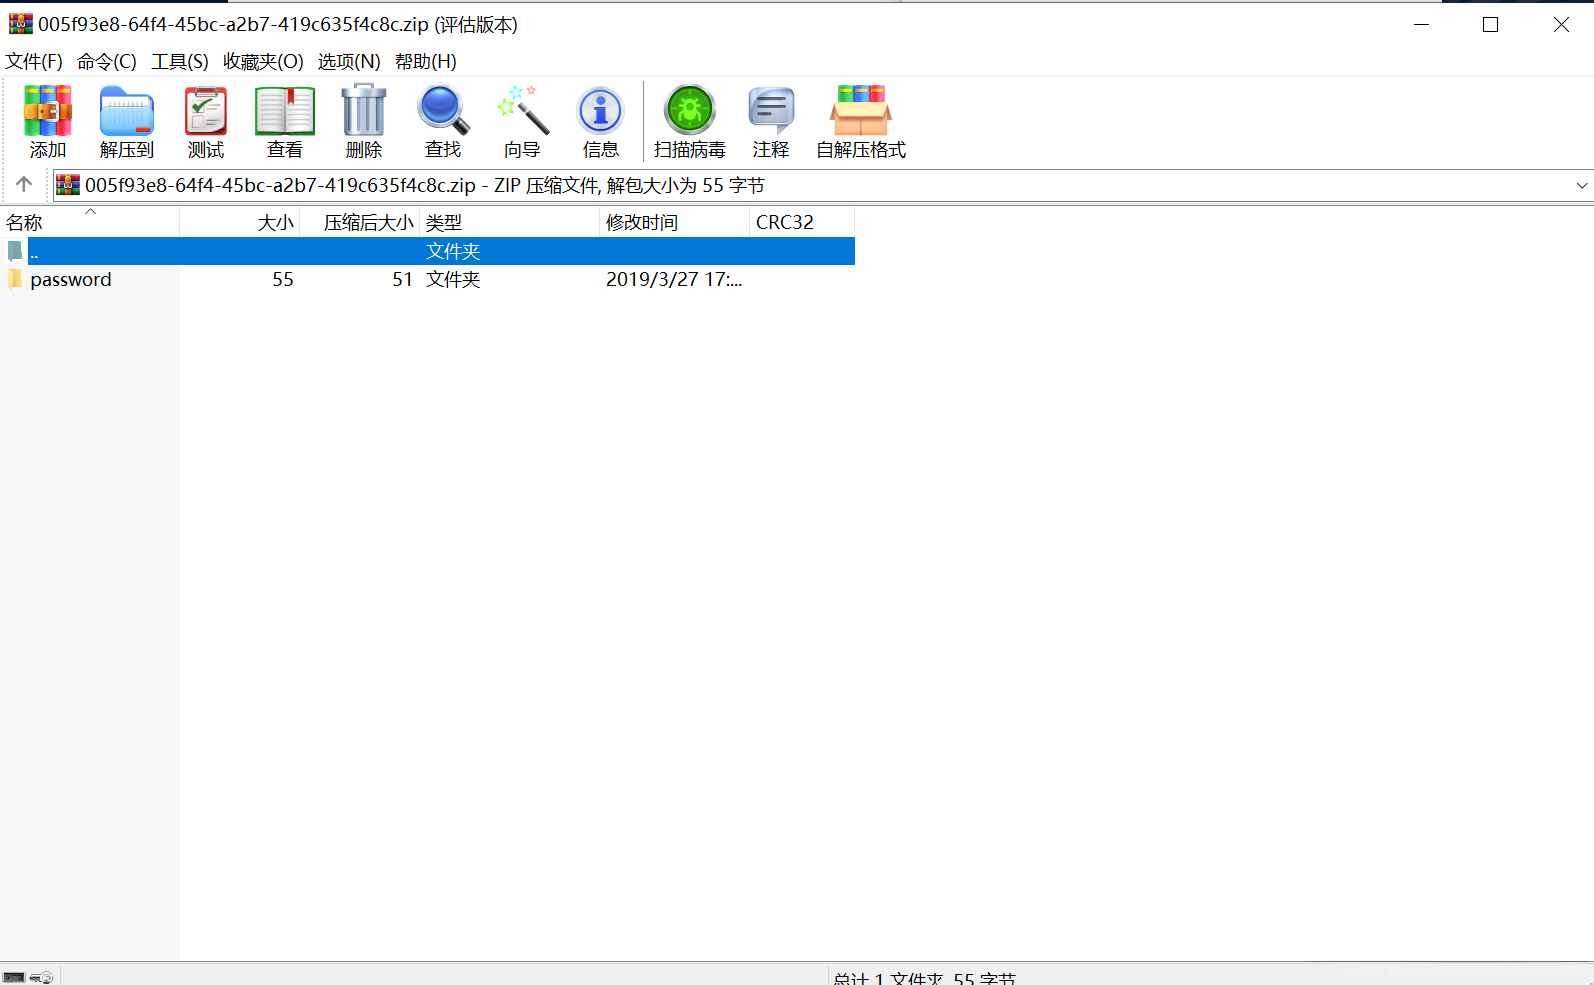The image size is (1594, 985).
Task: Sort by Type (类型) column header
Action: pos(510,222)
